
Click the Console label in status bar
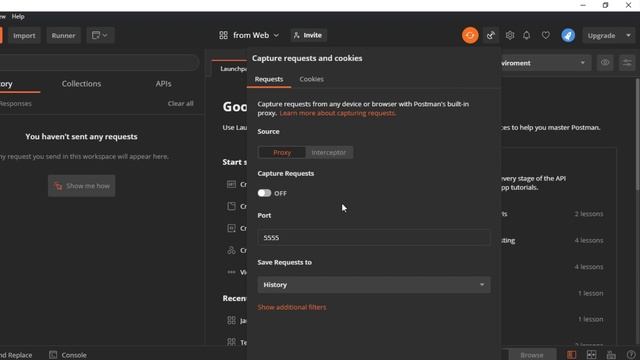74,355
